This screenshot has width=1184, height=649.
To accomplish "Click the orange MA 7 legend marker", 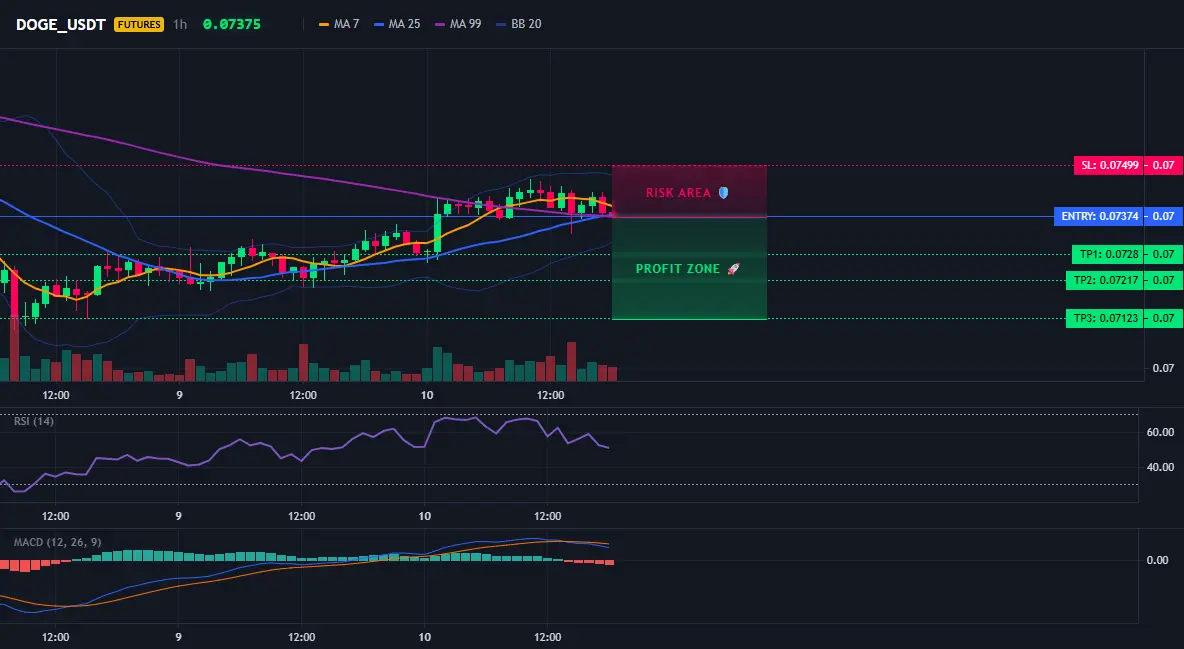I will point(325,24).
